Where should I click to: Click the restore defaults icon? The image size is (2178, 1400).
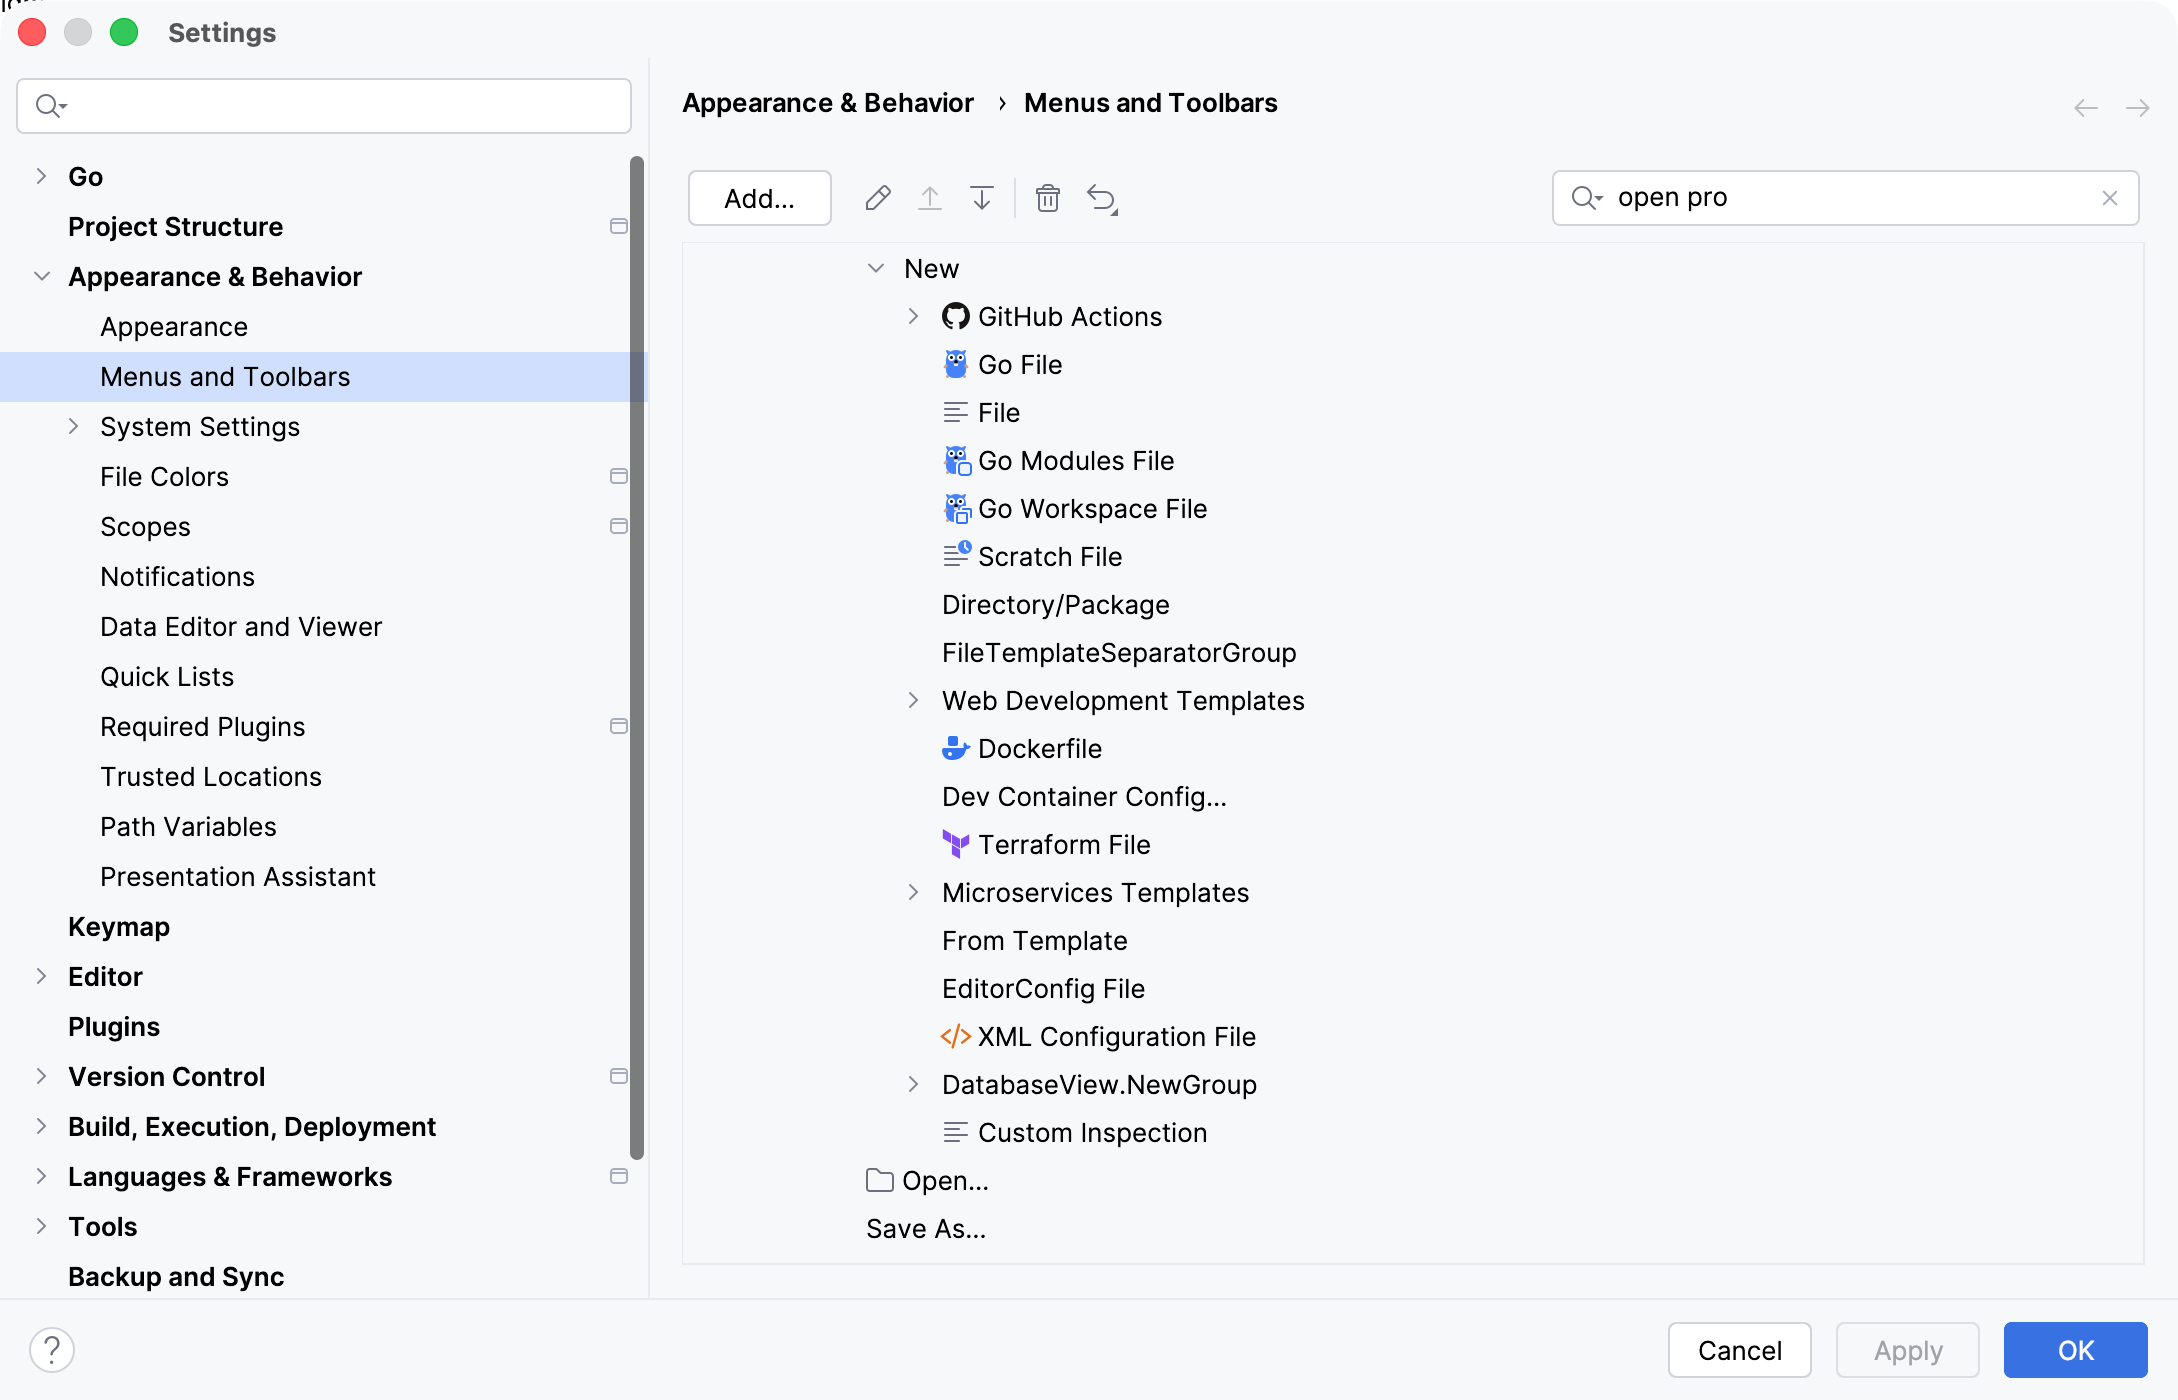click(x=1102, y=198)
